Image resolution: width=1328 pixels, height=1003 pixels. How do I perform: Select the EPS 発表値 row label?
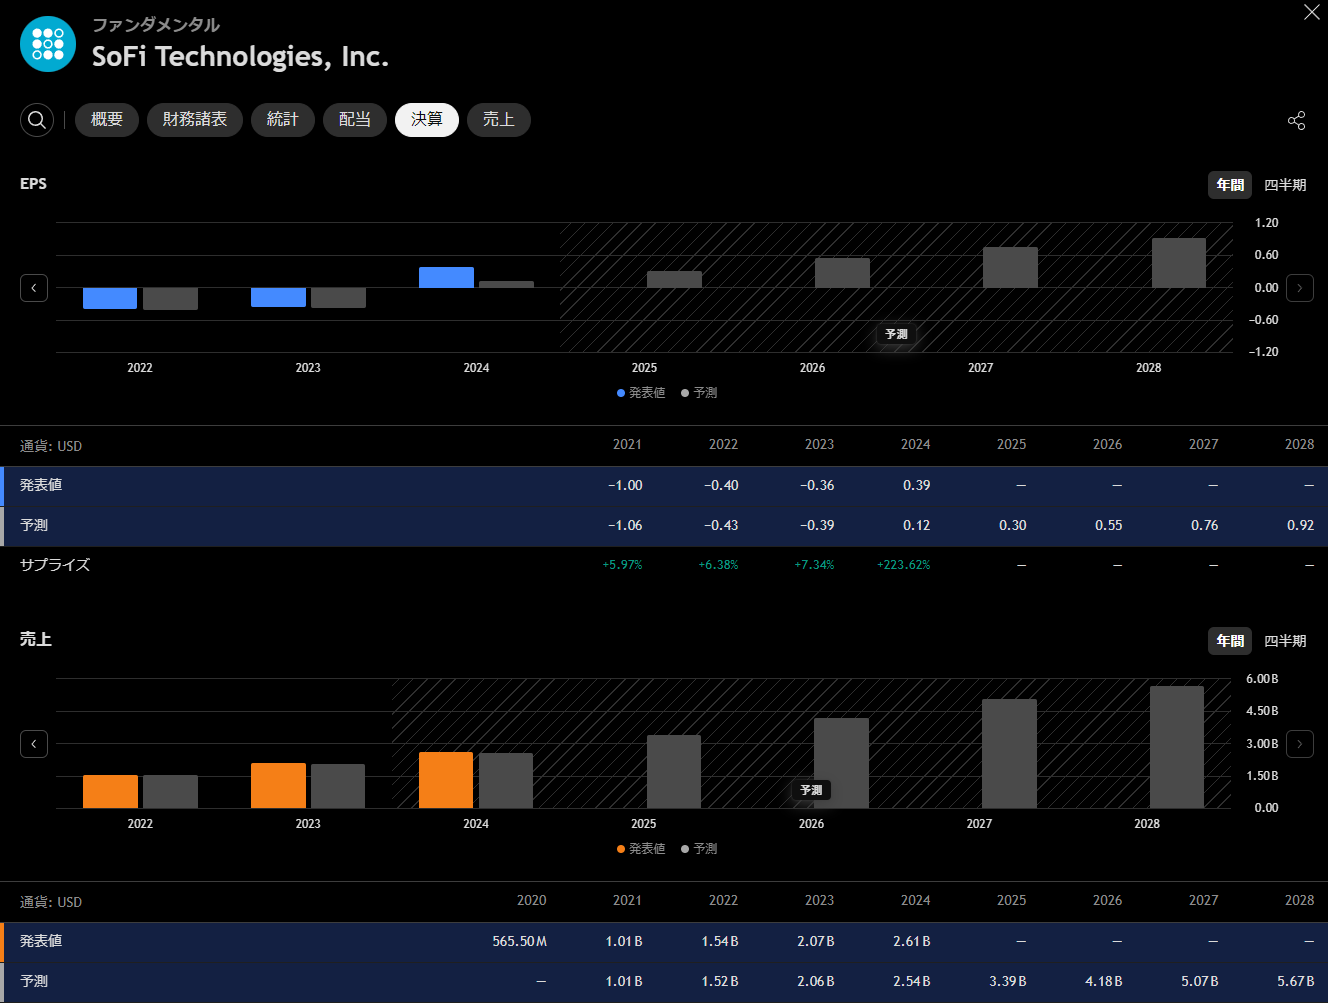[41, 485]
